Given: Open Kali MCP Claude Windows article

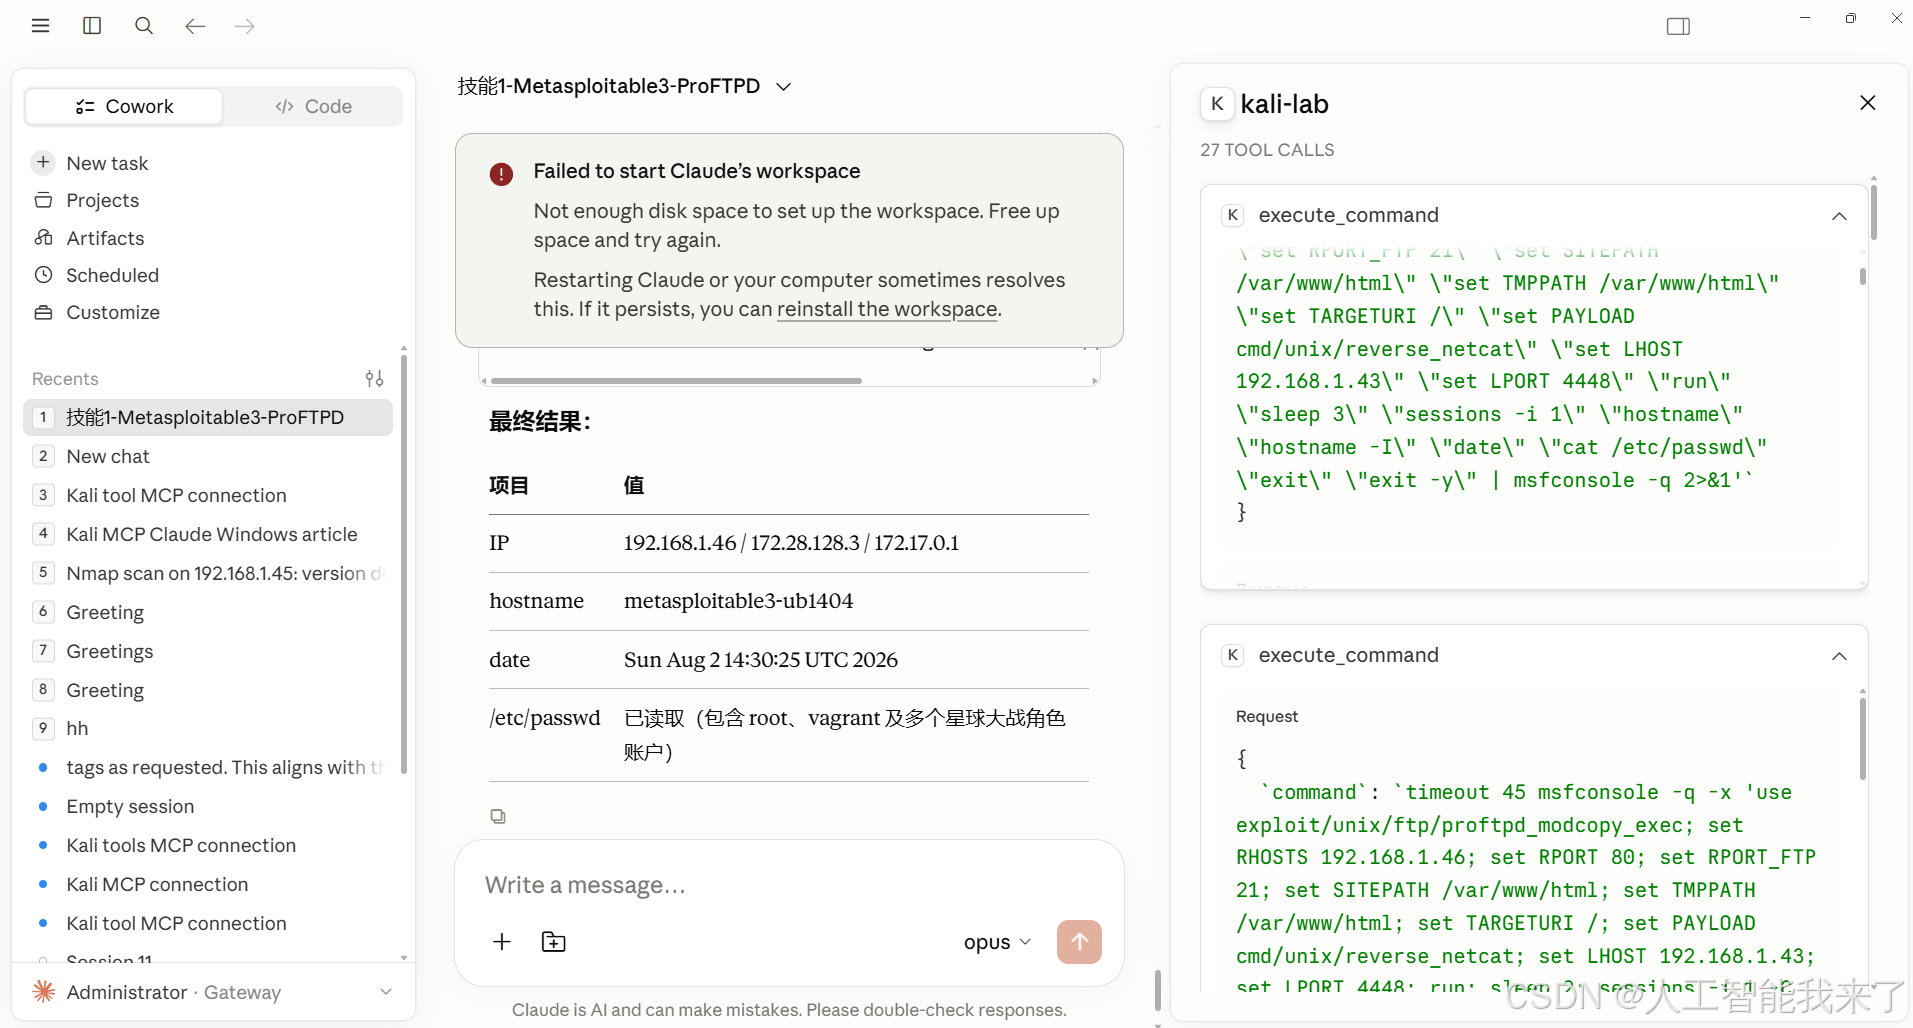Looking at the screenshot, I should point(208,534).
